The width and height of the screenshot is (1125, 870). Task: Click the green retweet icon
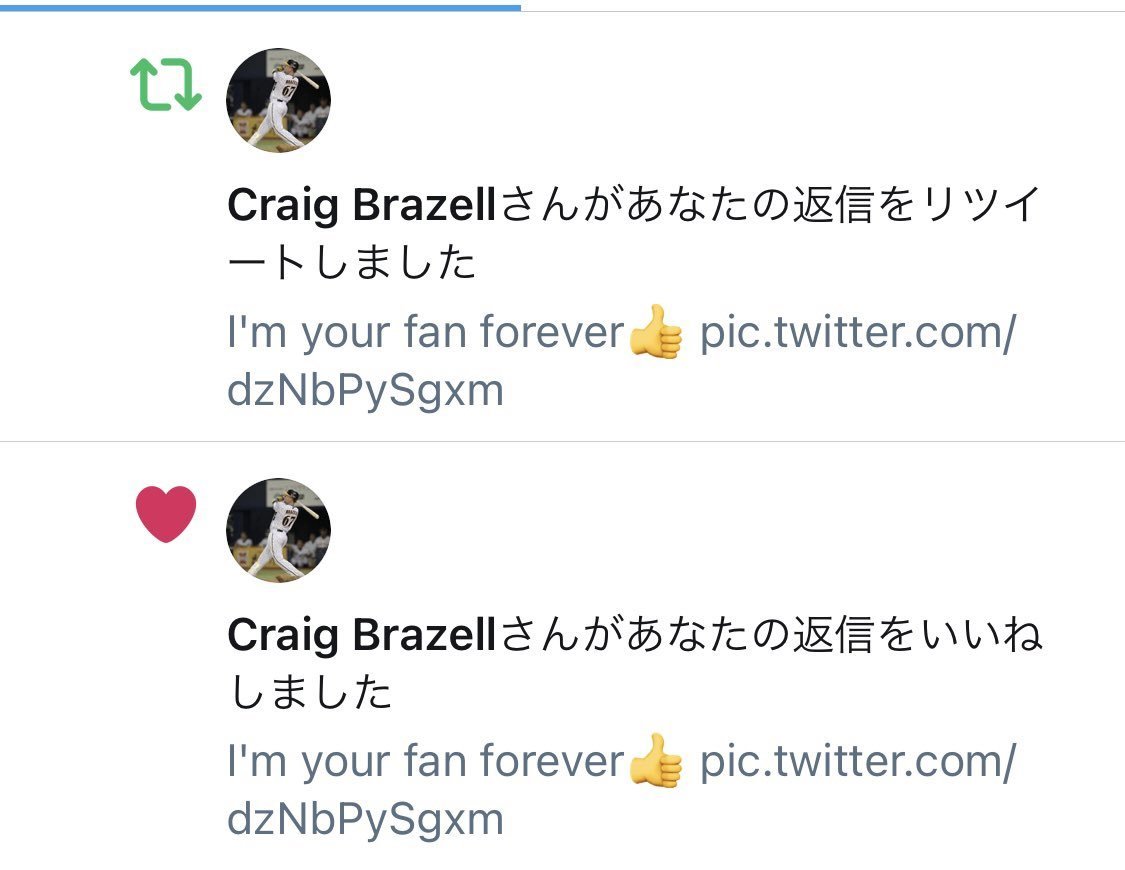pyautogui.click(x=166, y=84)
